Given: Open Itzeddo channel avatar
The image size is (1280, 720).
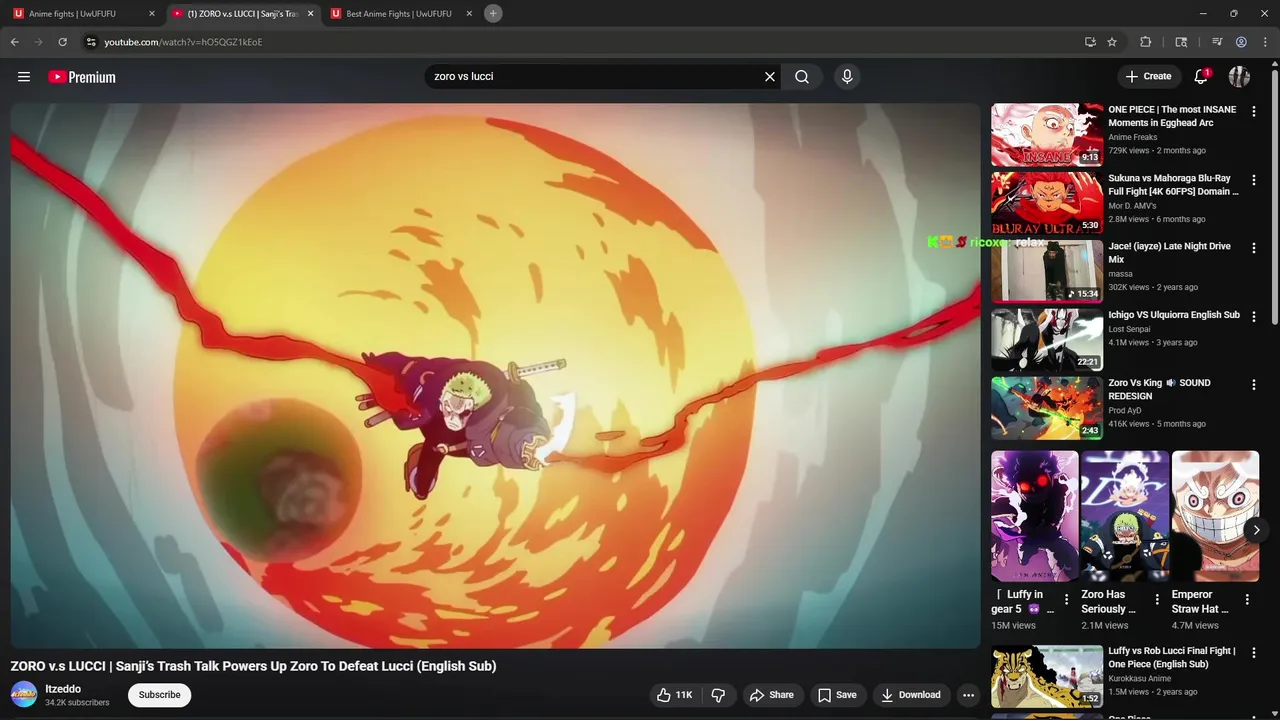Looking at the screenshot, I should 24,694.
